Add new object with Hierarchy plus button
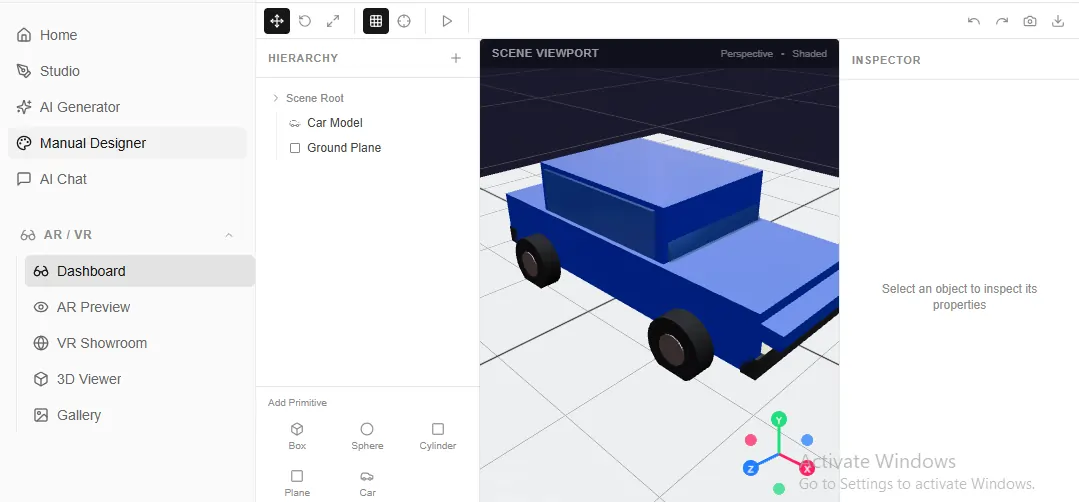1079x502 pixels. coord(456,58)
